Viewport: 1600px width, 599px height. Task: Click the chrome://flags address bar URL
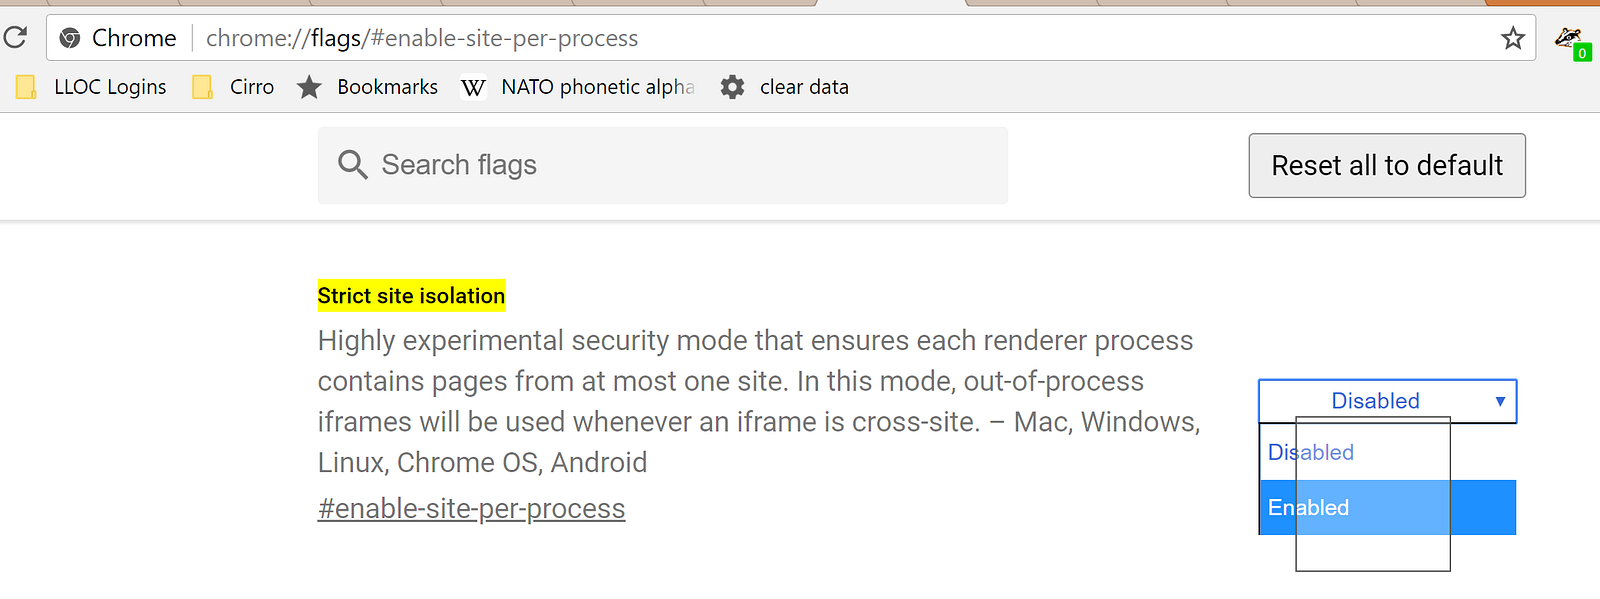pos(421,38)
